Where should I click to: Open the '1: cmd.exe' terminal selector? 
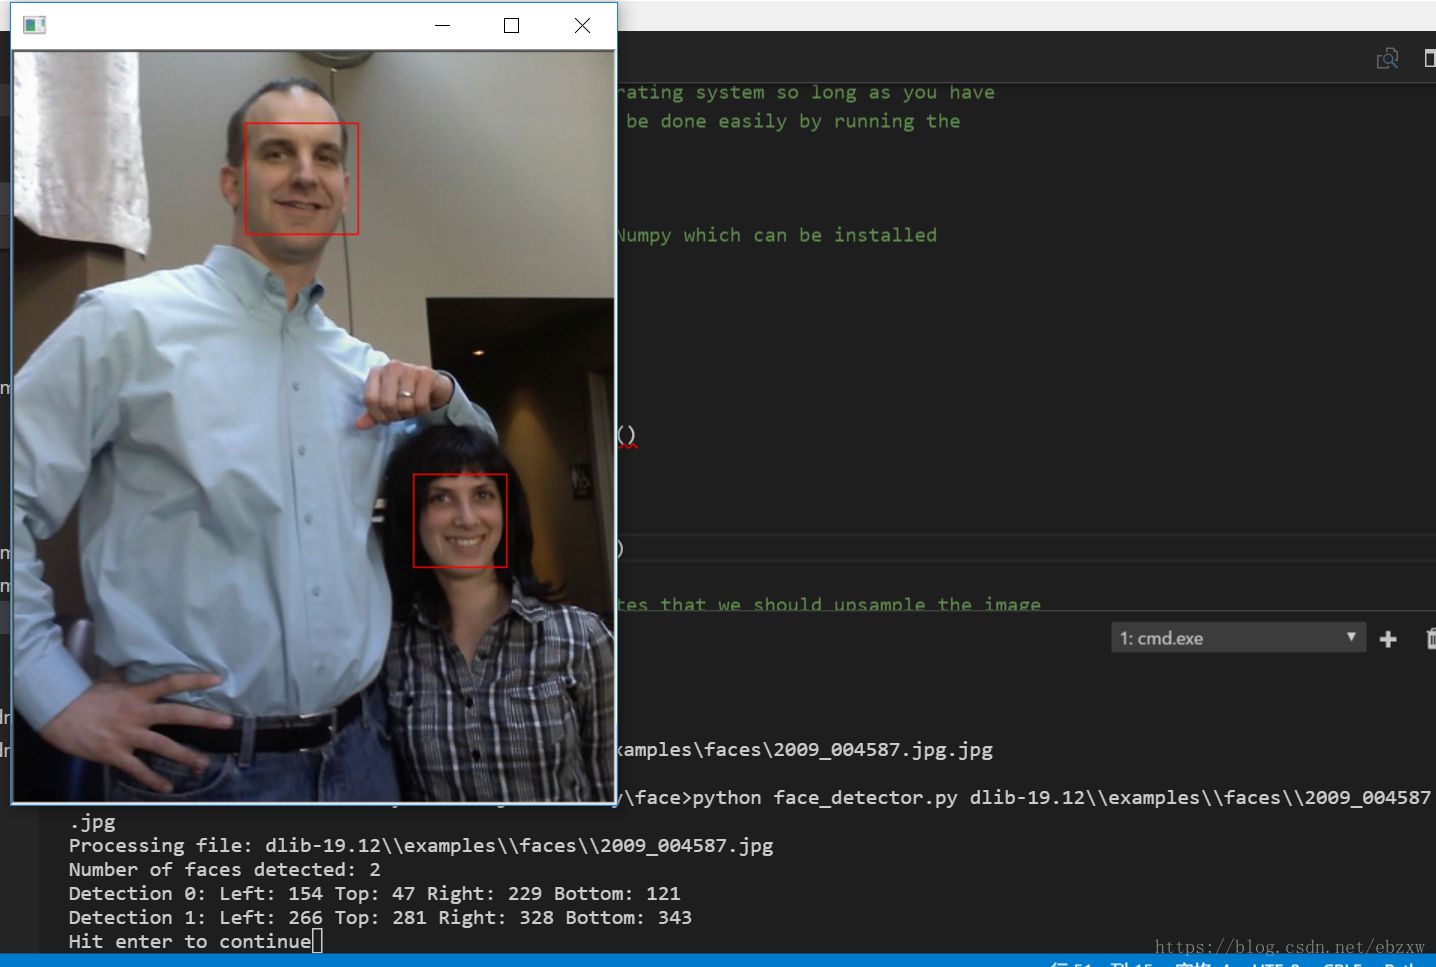[x=1228, y=638]
